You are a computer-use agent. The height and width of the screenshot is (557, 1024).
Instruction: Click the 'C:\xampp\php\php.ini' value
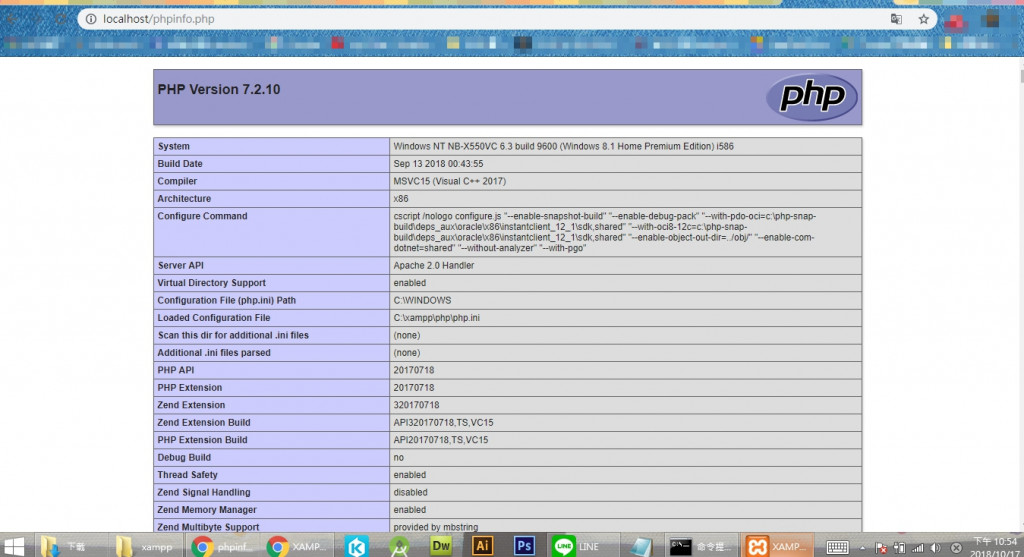[436, 318]
